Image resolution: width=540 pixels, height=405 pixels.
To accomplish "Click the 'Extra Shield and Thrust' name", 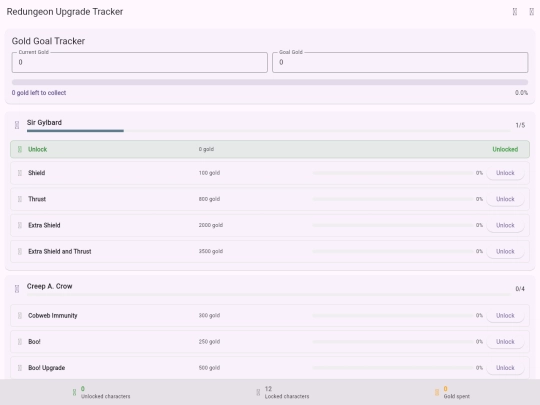I will [x=60, y=251].
